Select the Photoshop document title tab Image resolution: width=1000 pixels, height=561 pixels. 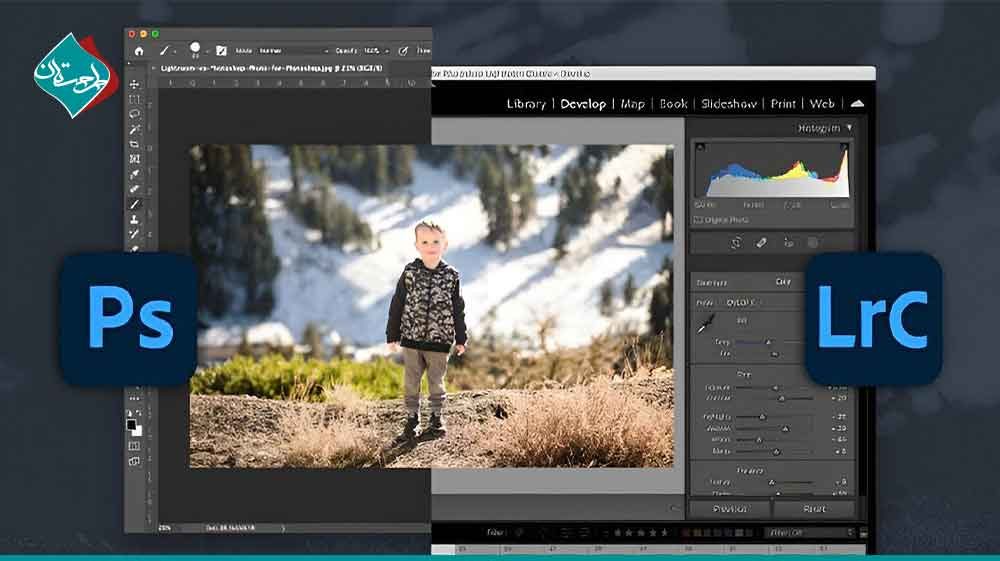[271, 68]
